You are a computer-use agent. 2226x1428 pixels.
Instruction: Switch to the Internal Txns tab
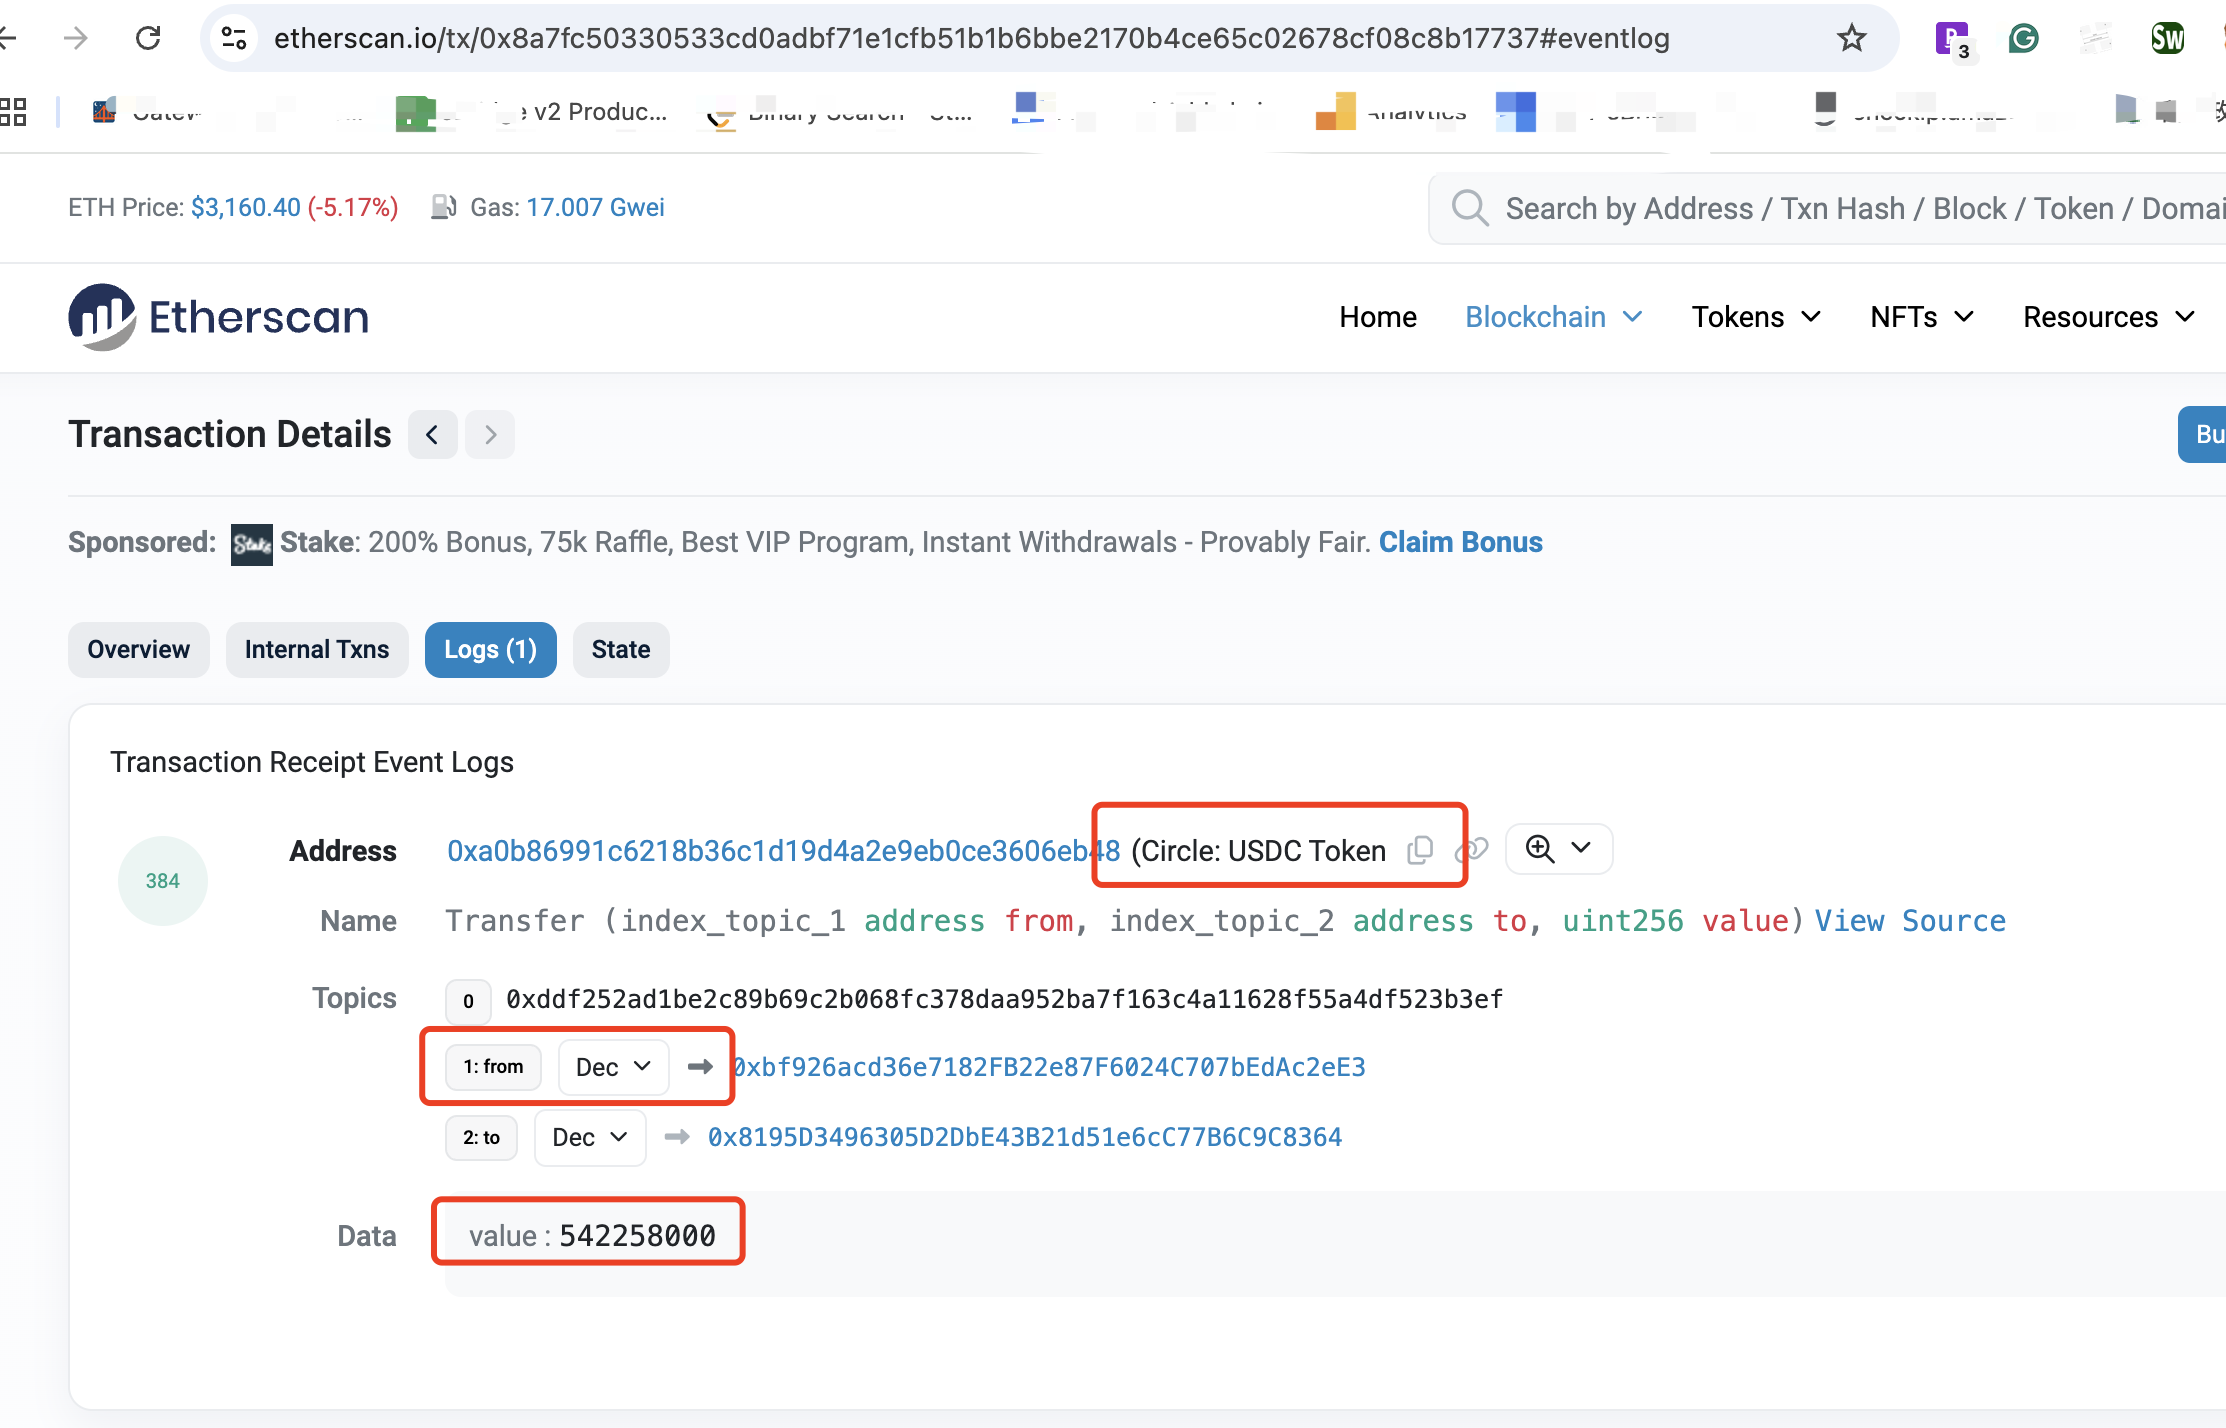[x=316, y=650]
